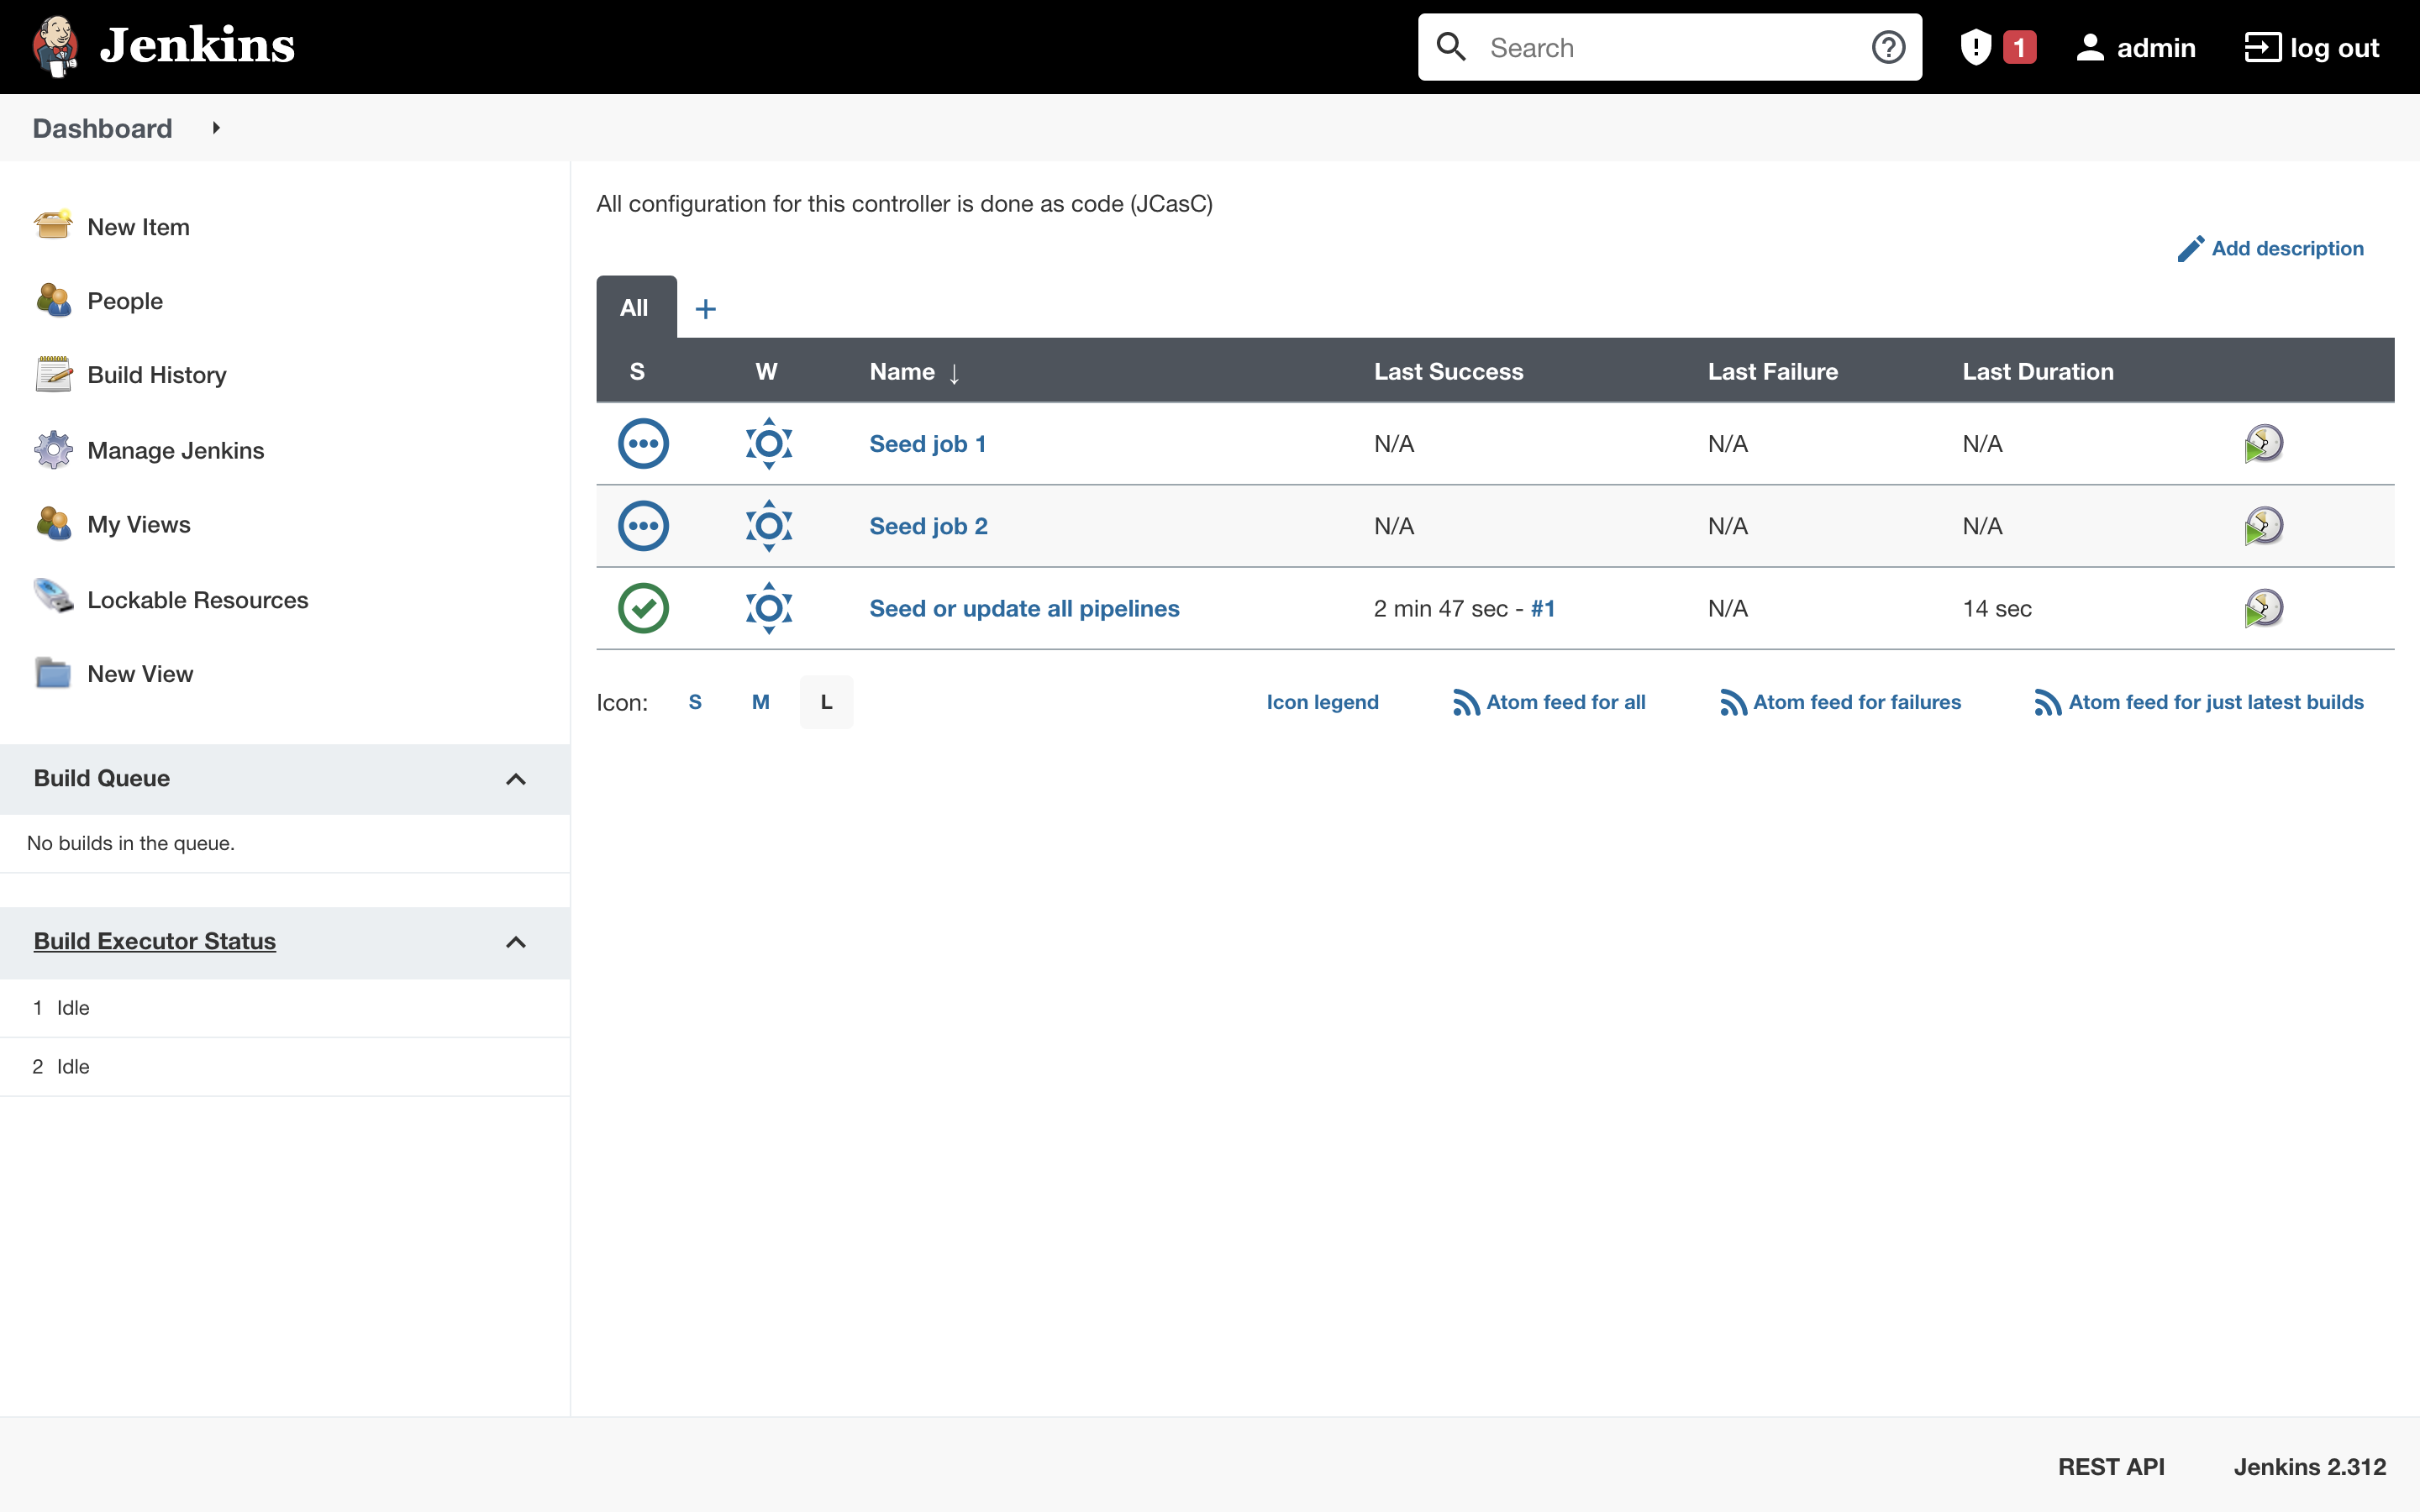
Task: Open Build History notepad icon
Action: pos(53,374)
